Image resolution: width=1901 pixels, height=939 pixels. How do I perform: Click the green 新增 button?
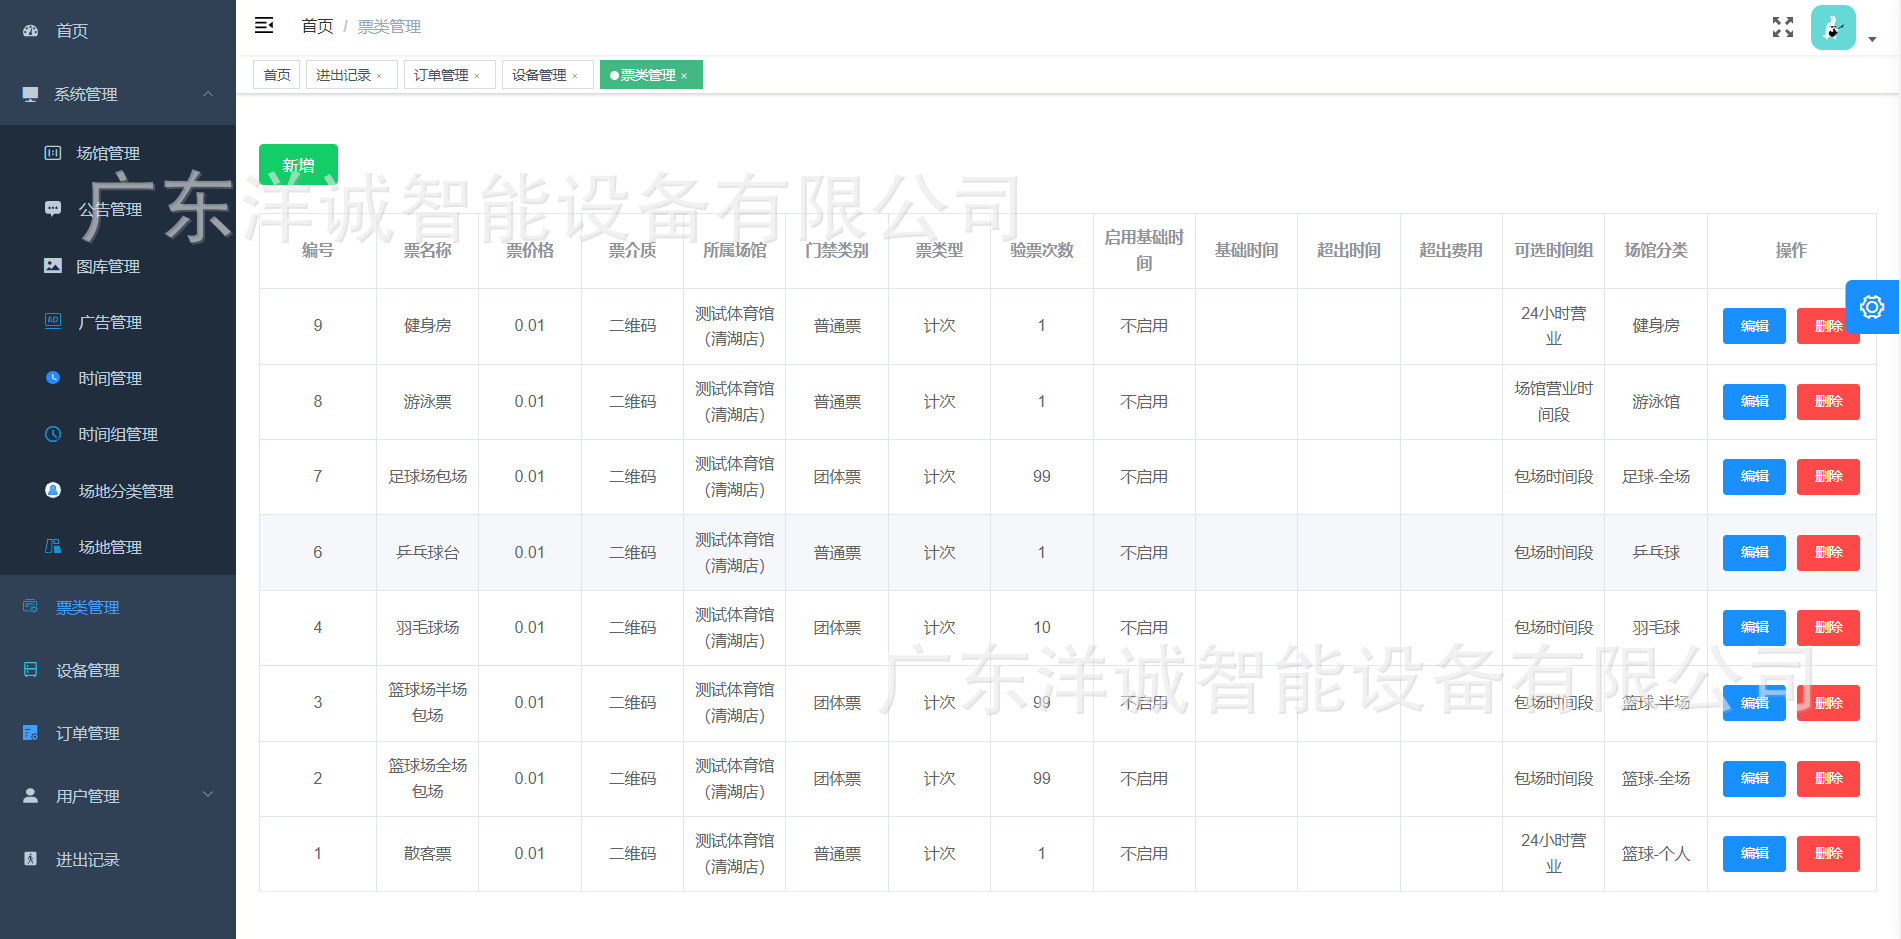point(297,164)
